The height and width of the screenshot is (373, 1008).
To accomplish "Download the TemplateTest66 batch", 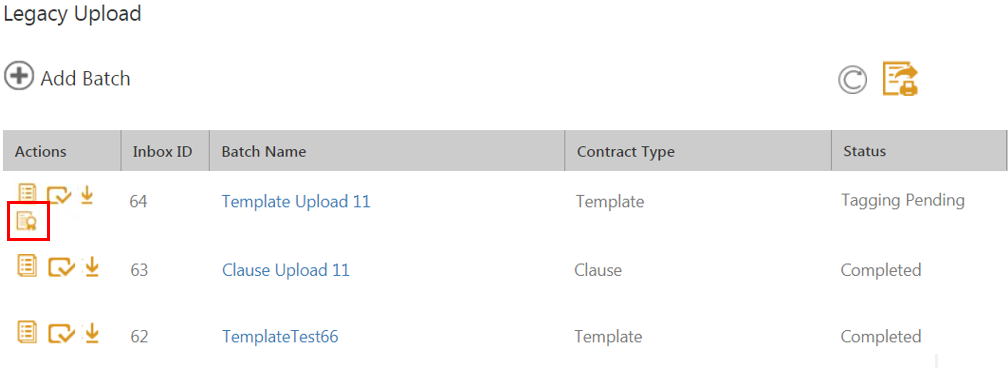I will tap(93, 333).
